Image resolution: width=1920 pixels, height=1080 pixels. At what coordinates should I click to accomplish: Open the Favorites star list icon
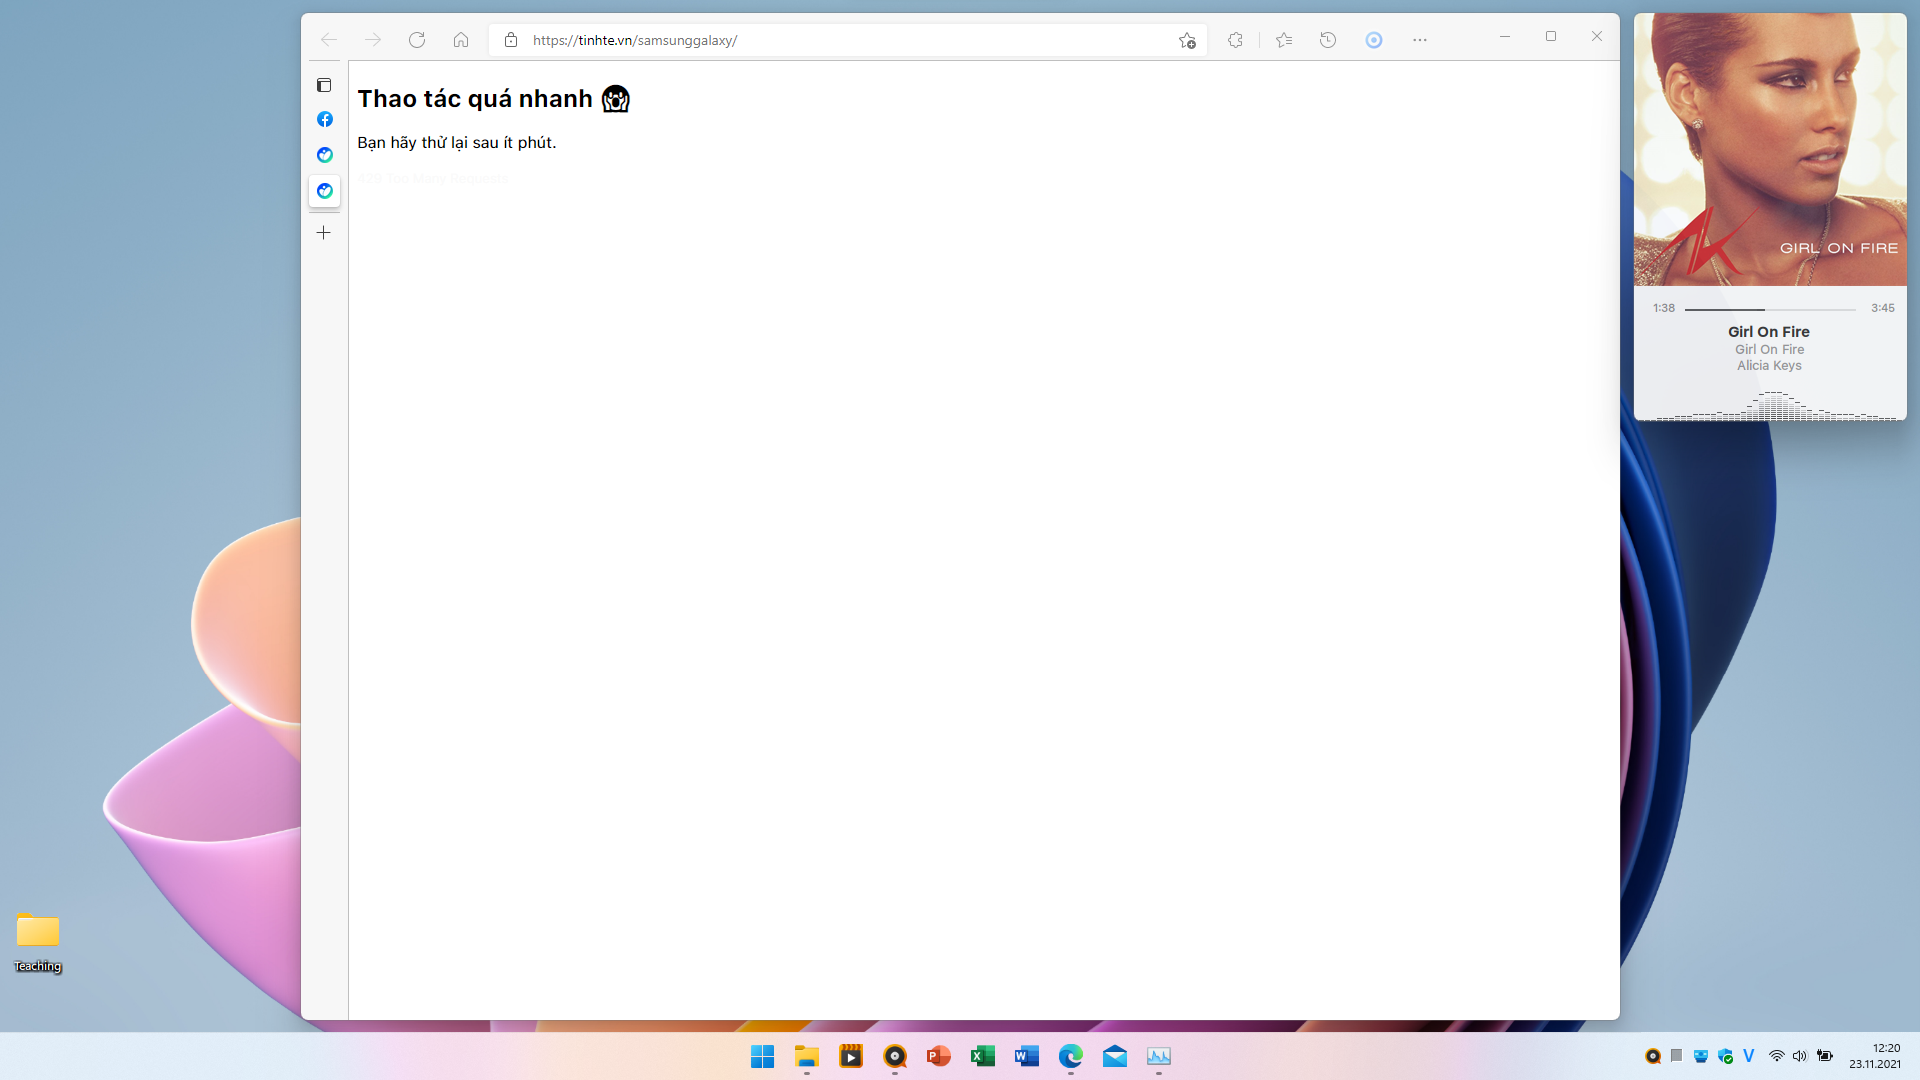click(x=1284, y=40)
